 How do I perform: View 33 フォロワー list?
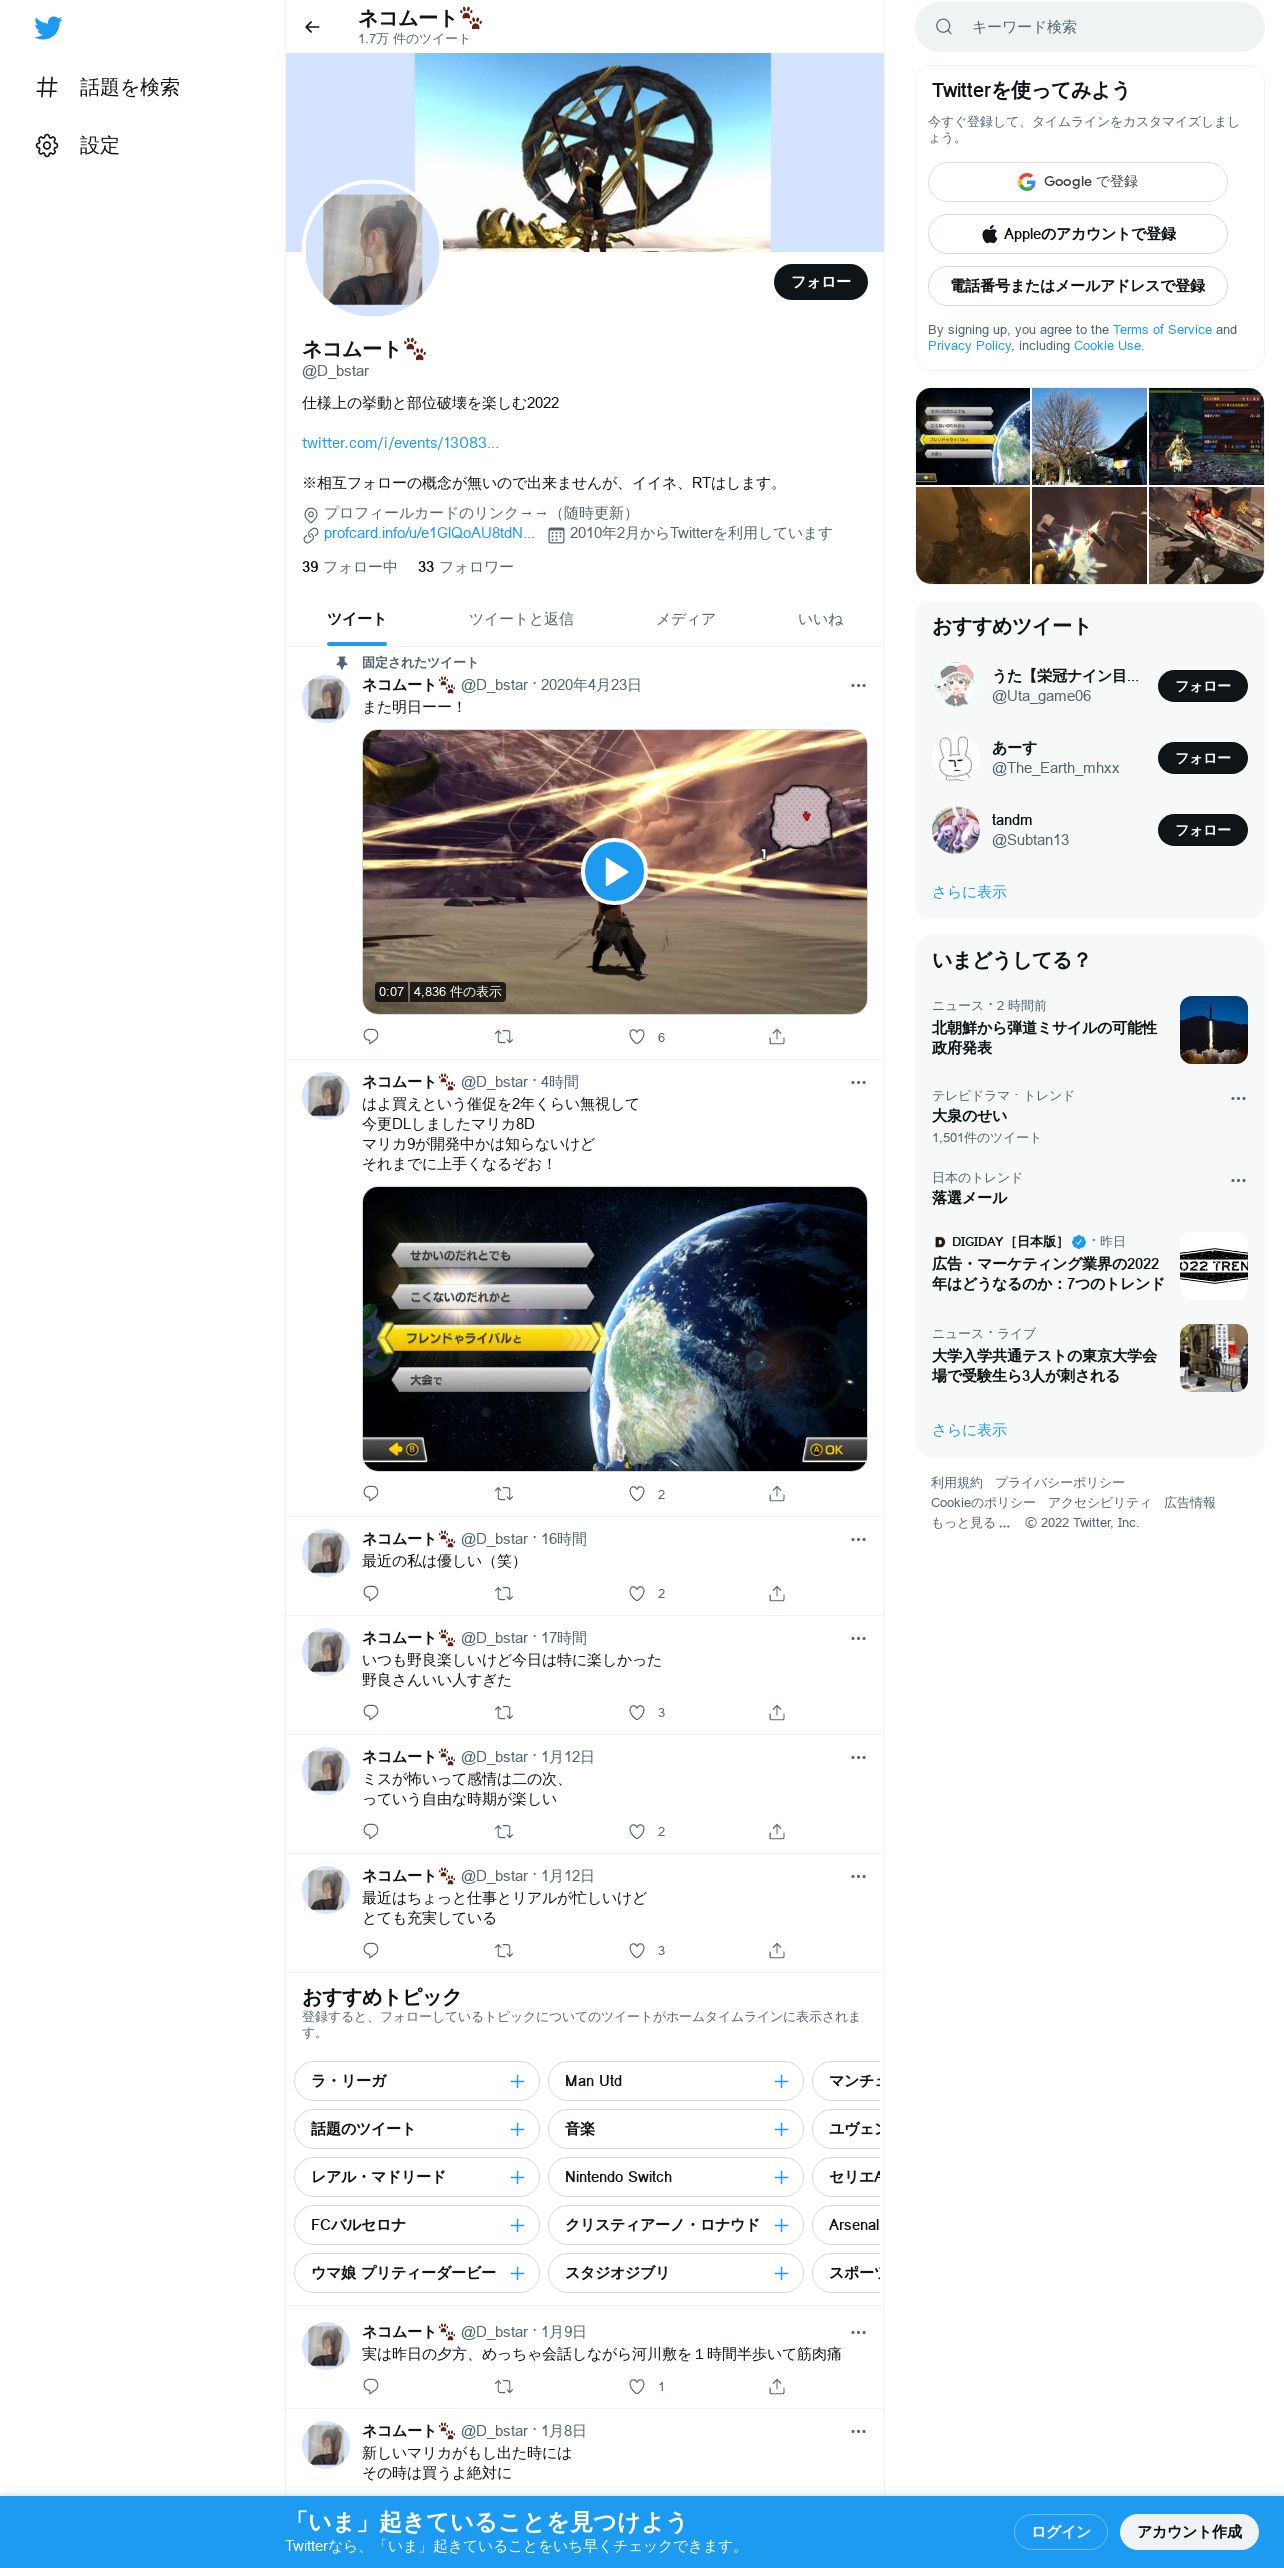pos(465,567)
